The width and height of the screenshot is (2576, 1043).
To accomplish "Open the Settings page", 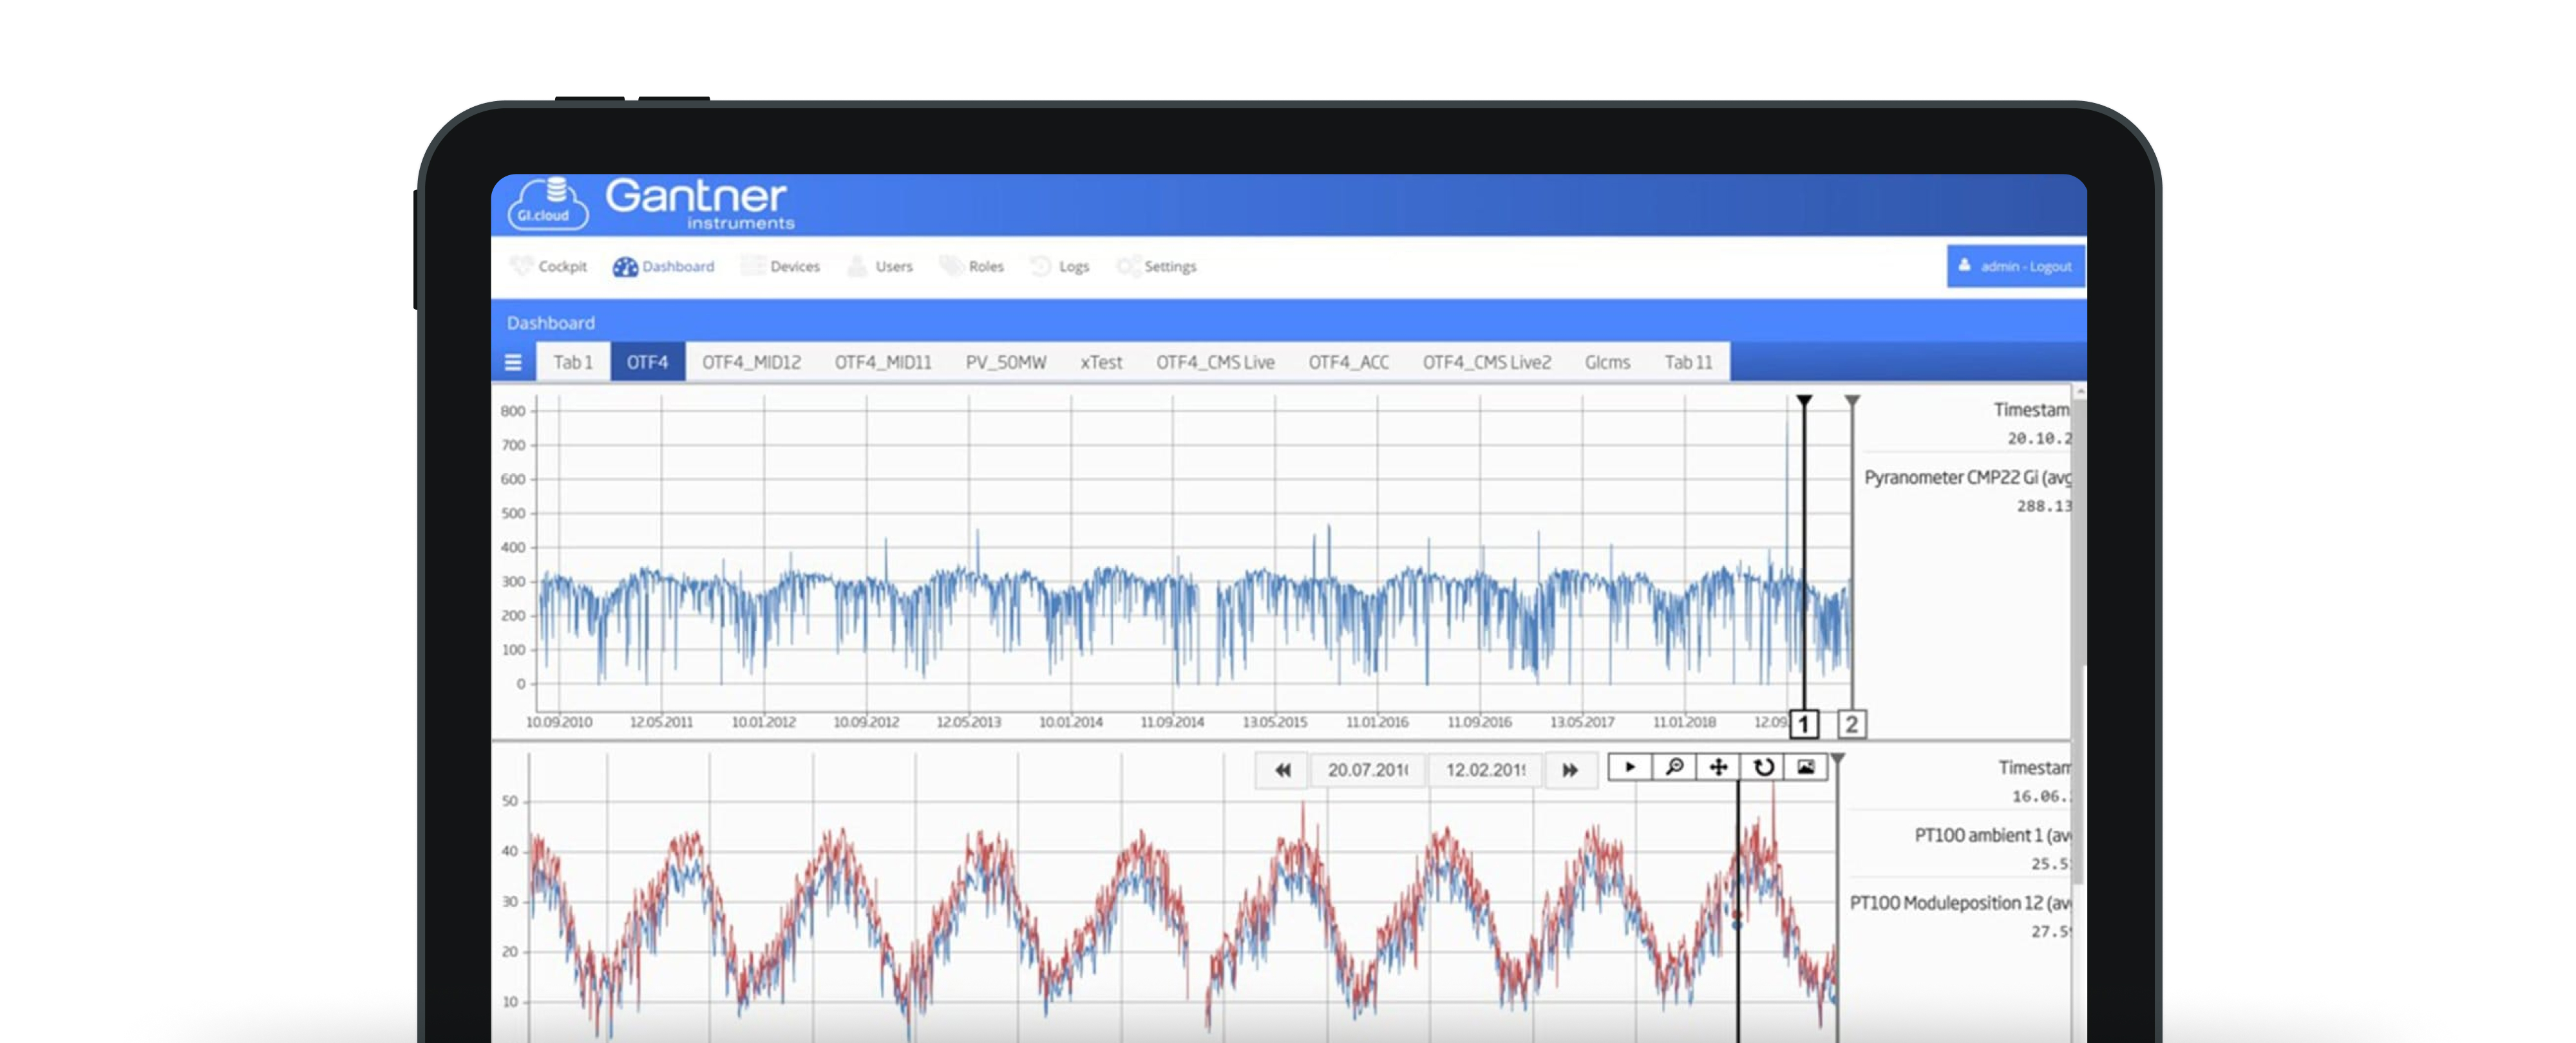I will [x=1157, y=266].
